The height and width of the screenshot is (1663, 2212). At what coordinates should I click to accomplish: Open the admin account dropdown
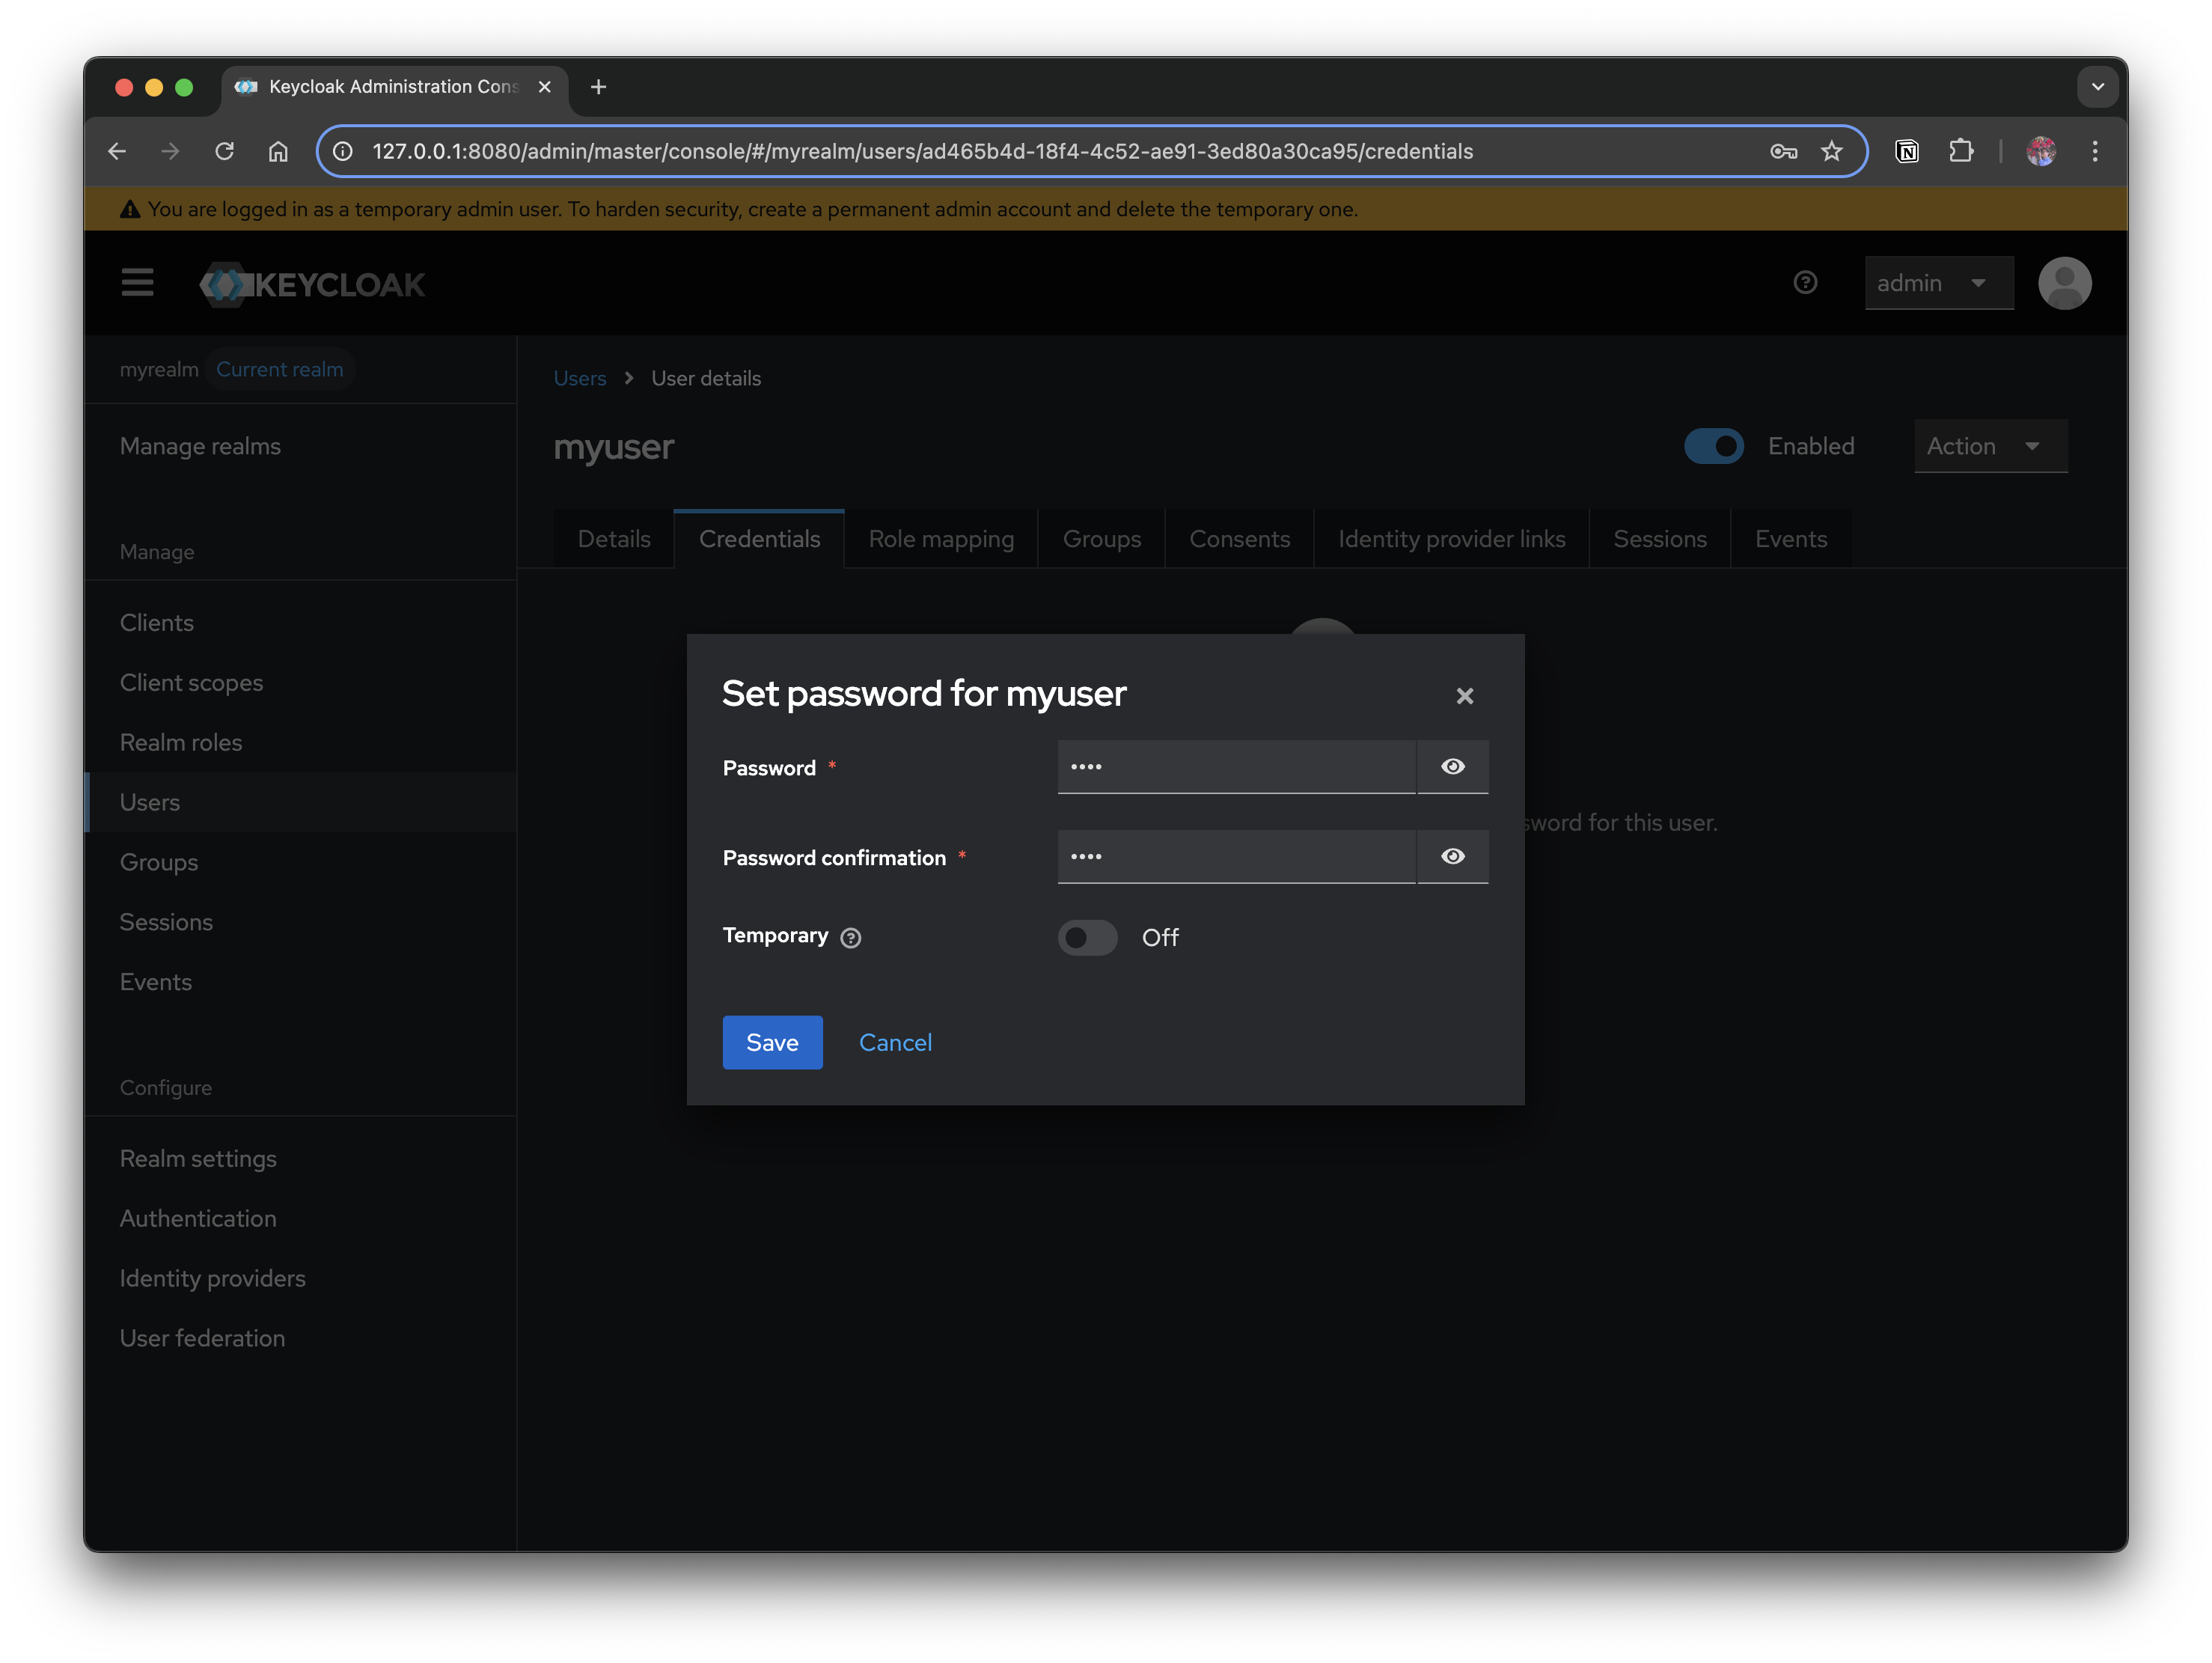point(1937,283)
